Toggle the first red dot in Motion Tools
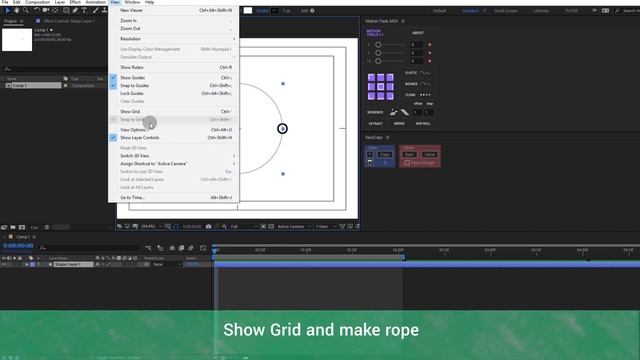Viewport: 640px width, 360px height. (429, 44)
